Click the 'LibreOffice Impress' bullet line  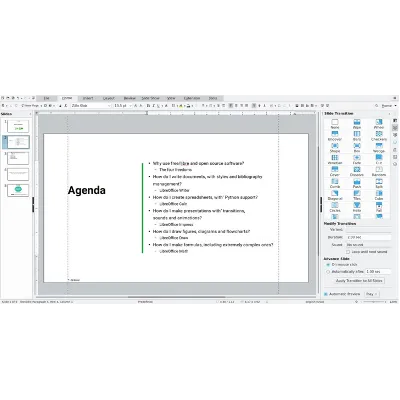click(x=176, y=224)
